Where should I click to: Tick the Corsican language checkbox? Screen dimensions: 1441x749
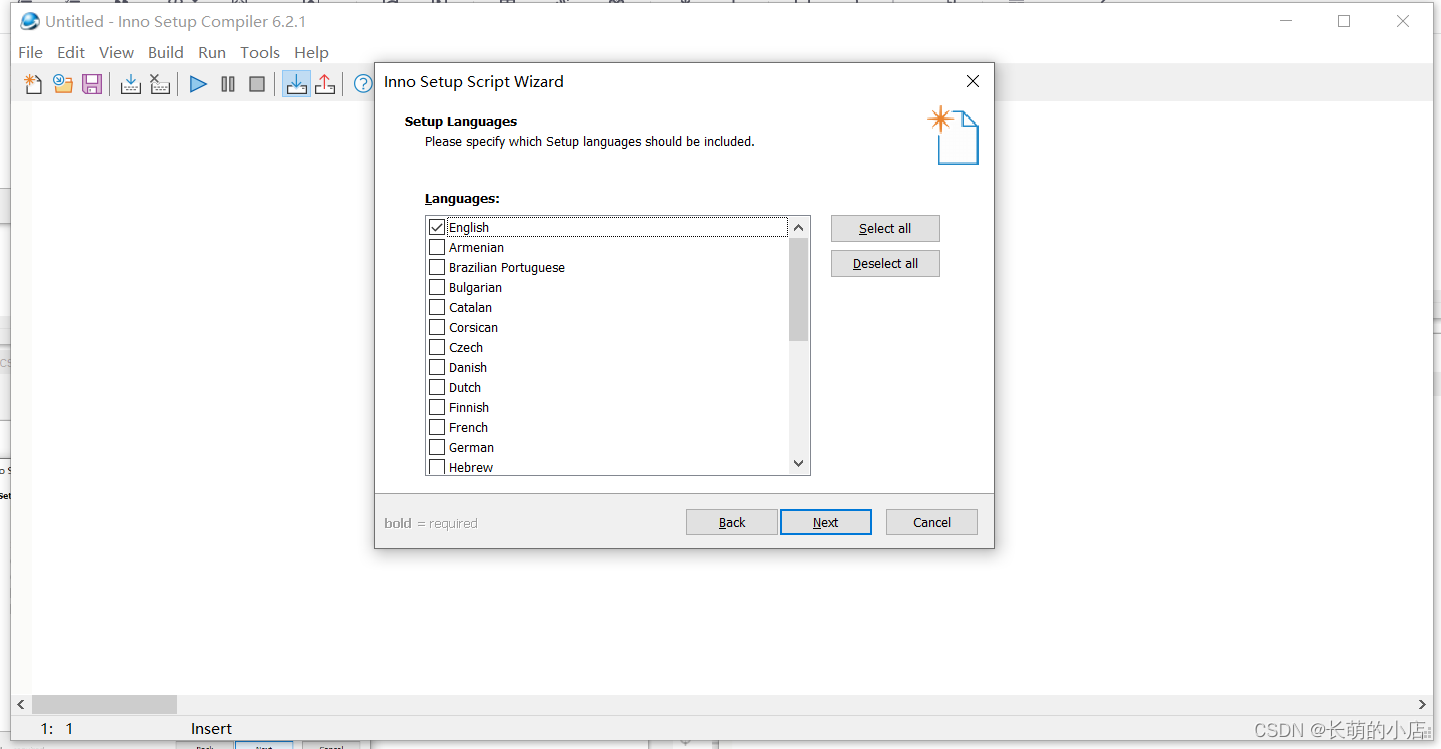click(x=437, y=327)
